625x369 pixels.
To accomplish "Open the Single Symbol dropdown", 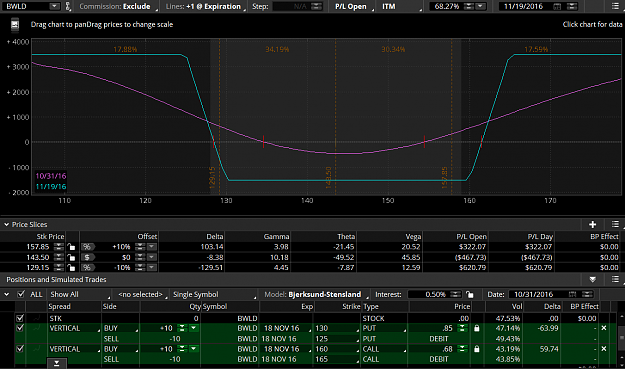I will click(x=214, y=294).
